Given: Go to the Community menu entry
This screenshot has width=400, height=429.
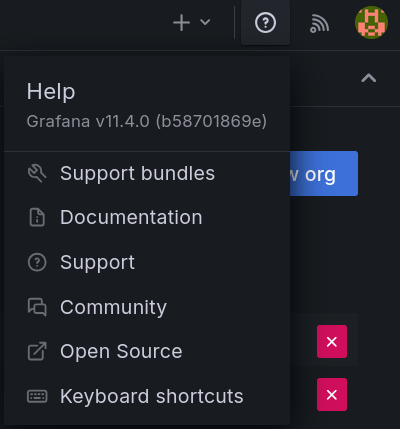Looking at the screenshot, I should (147, 307).
